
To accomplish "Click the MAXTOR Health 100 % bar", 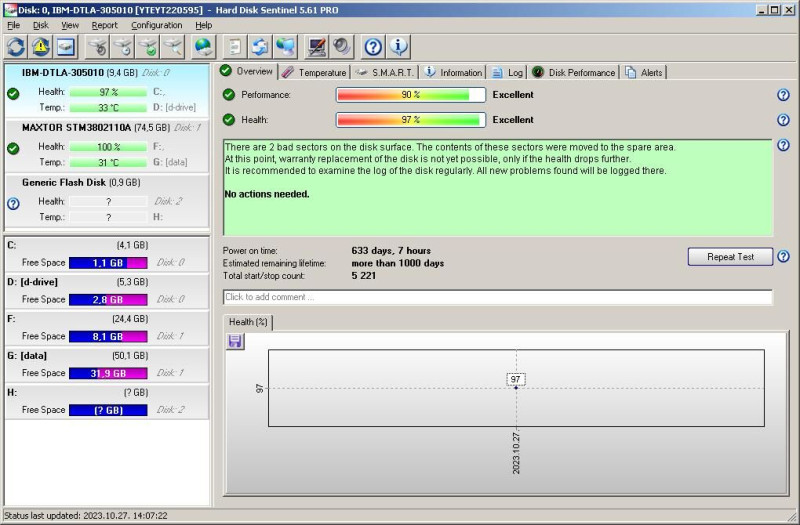I will coord(108,147).
